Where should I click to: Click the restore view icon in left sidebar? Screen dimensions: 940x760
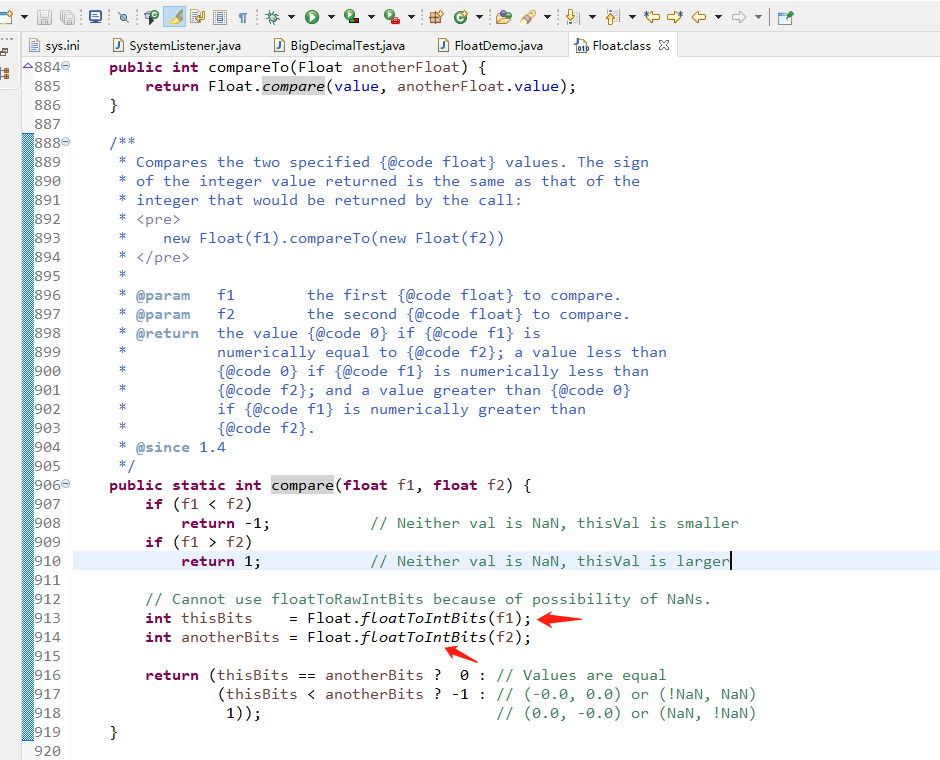pyautogui.click(x=5, y=53)
